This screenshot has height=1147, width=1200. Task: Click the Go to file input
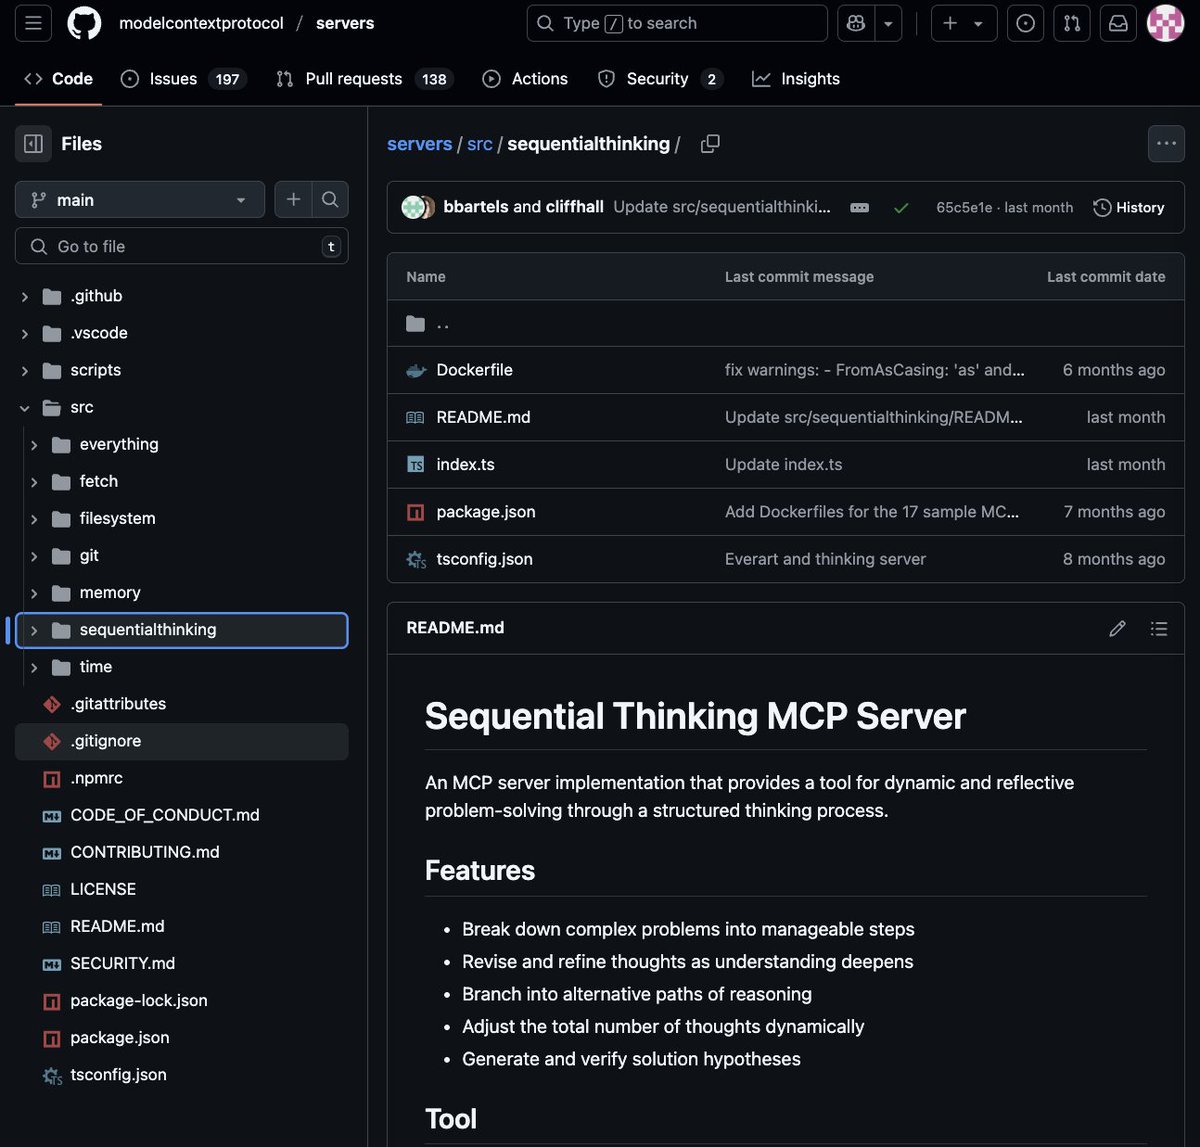[x=182, y=246]
